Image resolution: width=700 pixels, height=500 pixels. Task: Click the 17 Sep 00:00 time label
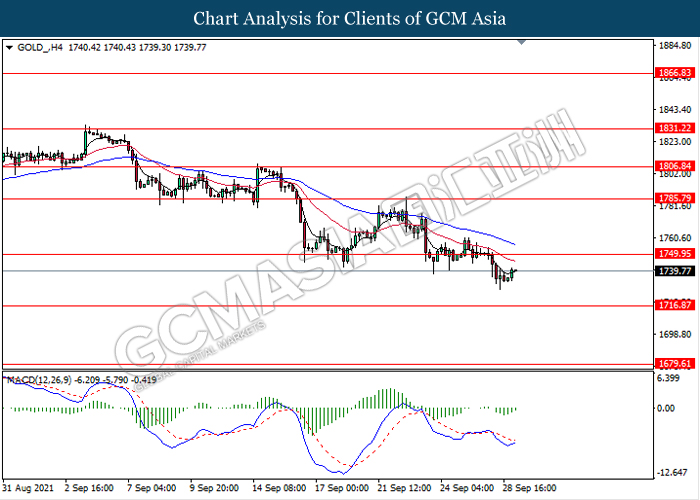tap(342, 488)
